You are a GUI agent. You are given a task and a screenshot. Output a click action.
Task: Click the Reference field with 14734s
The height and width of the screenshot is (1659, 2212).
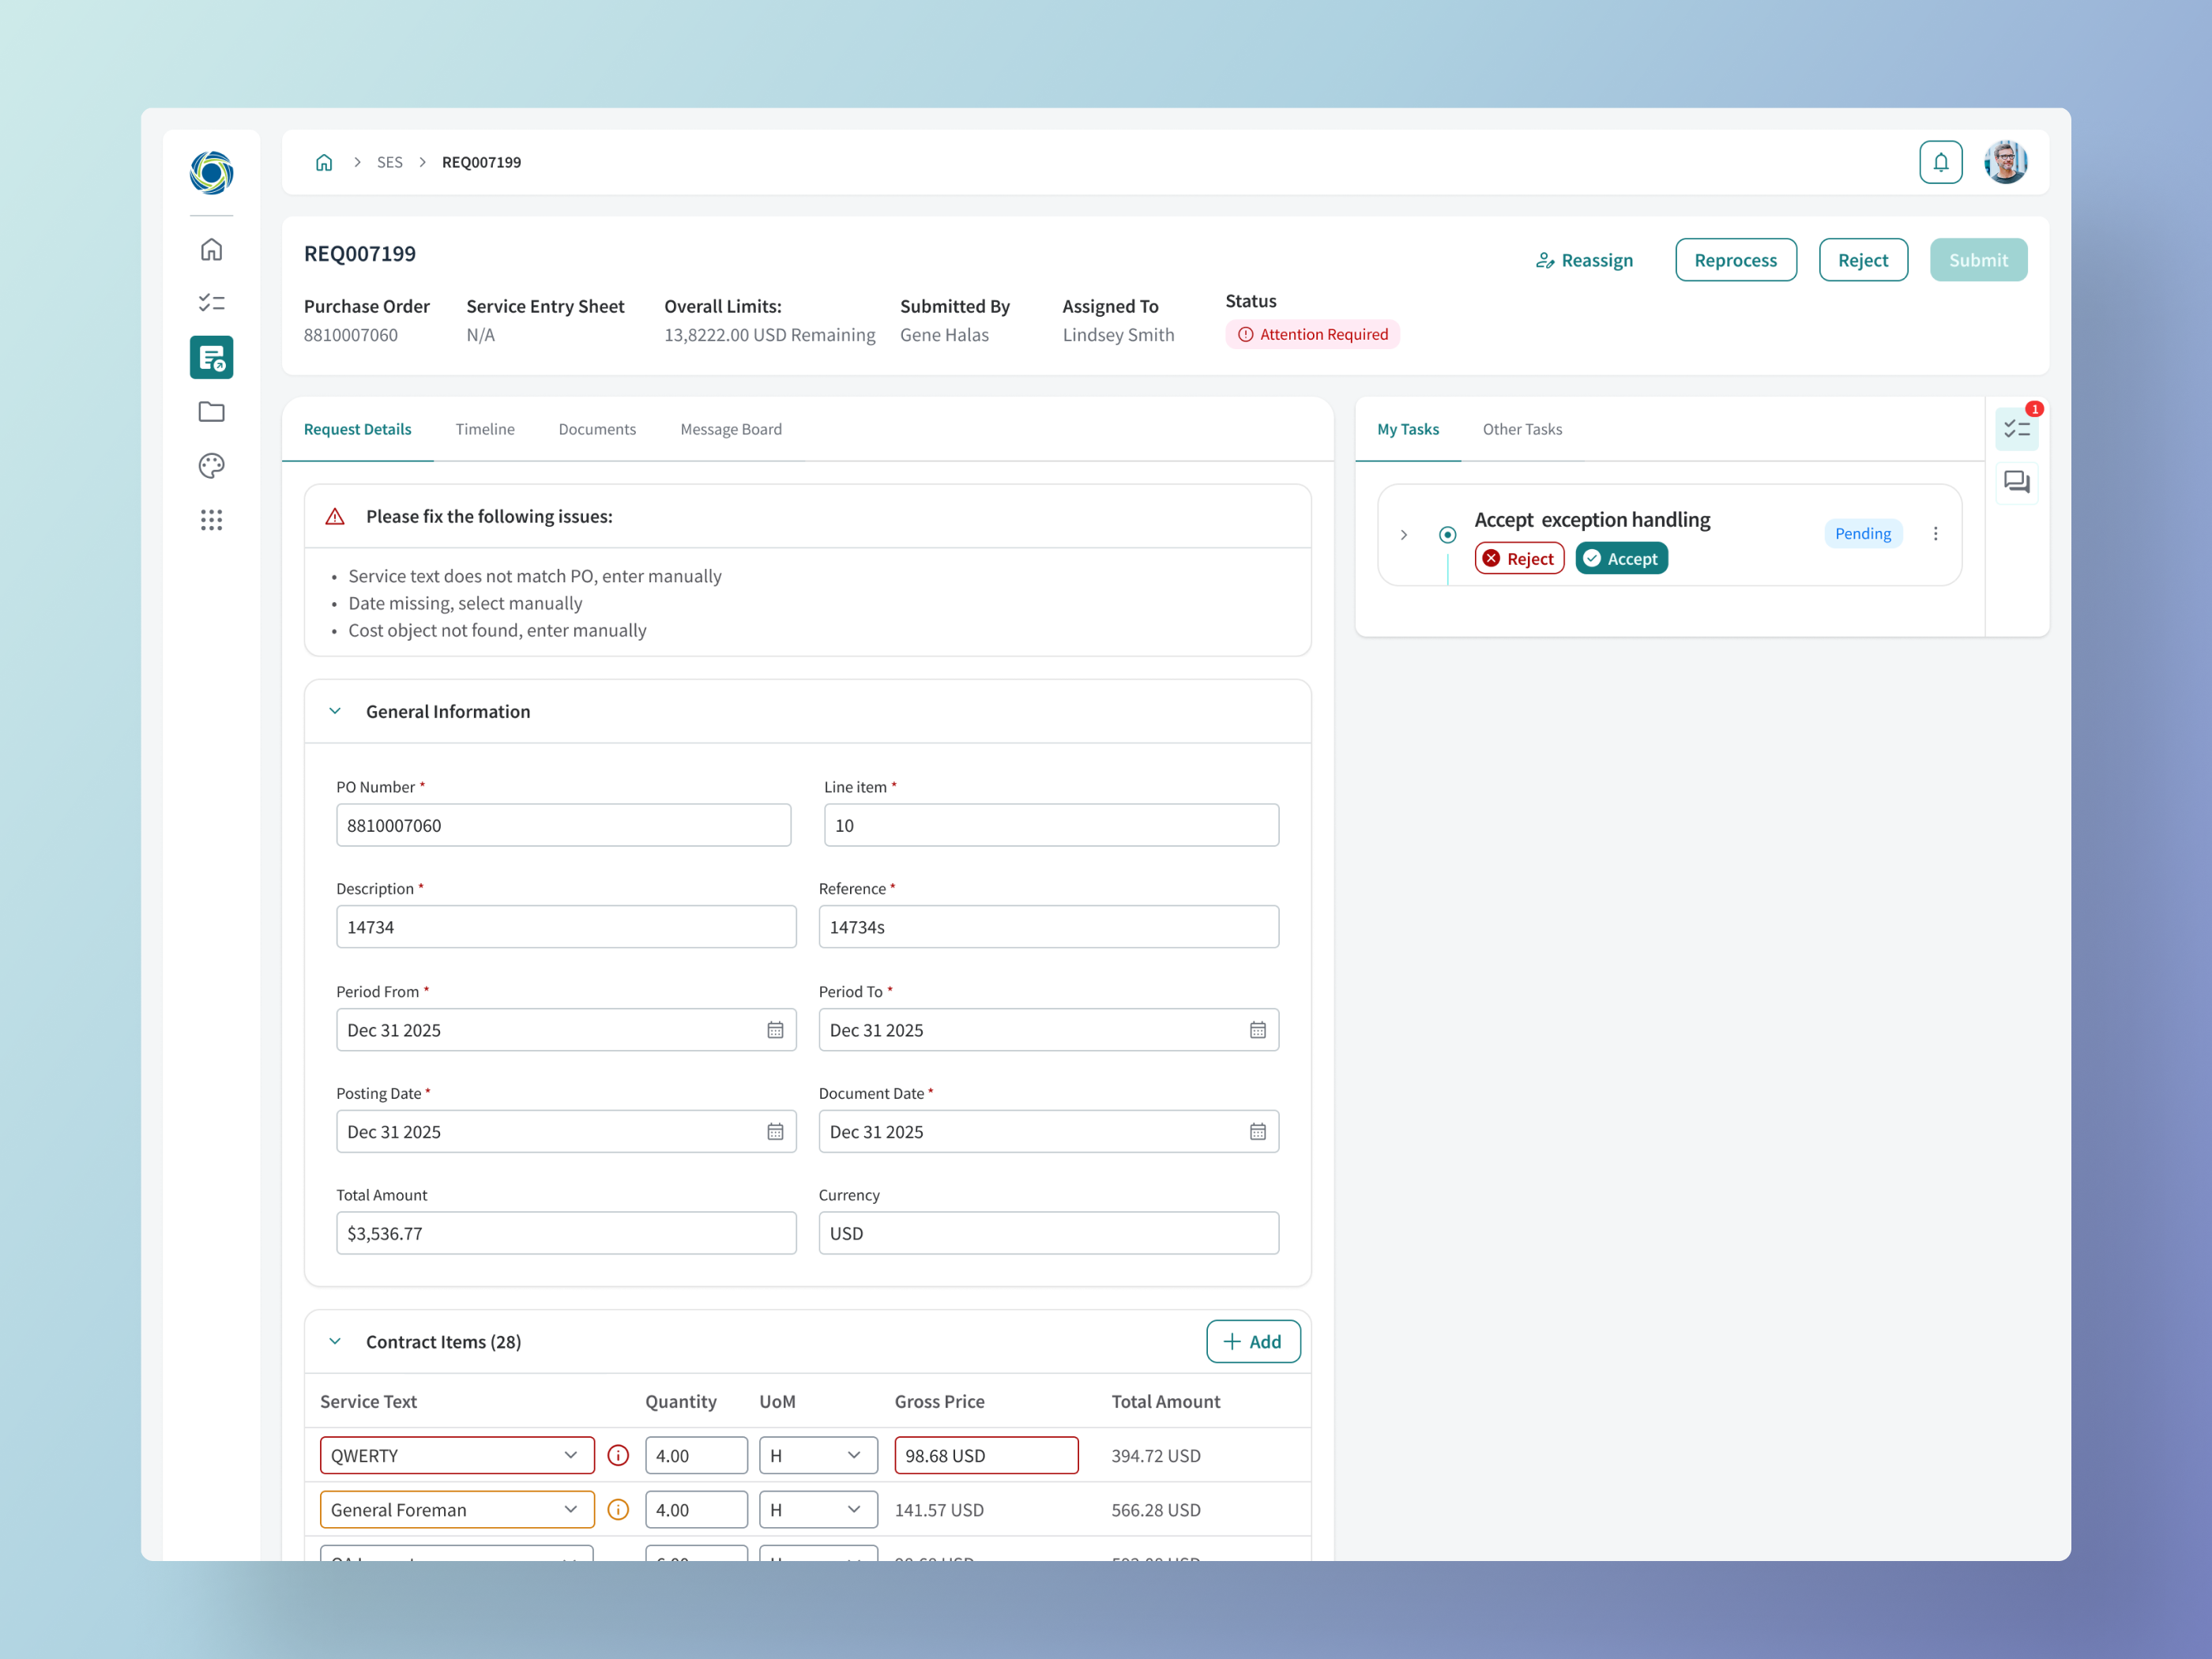point(1048,927)
